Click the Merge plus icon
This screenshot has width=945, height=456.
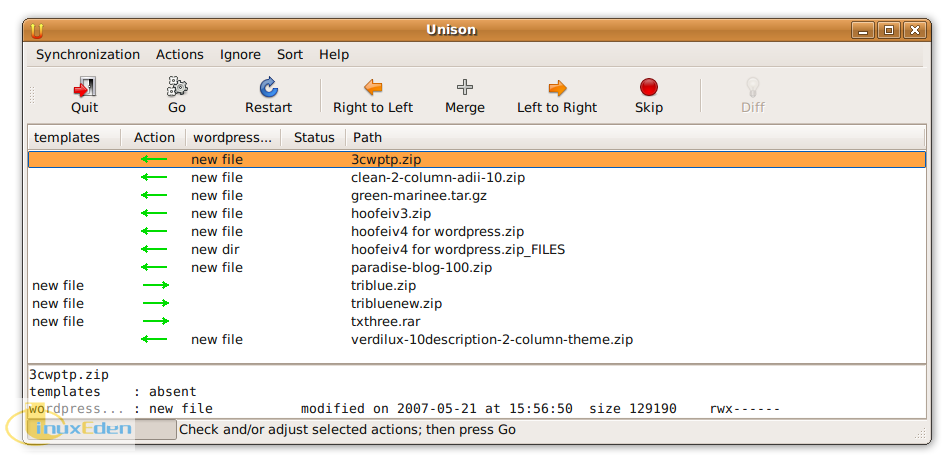(x=465, y=87)
